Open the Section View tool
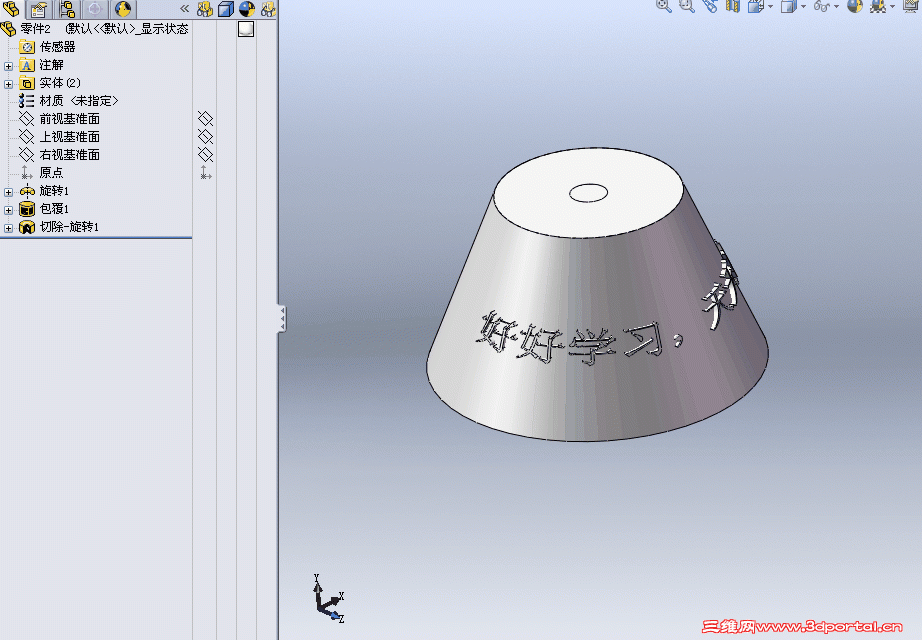922x640 pixels. tap(733, 7)
